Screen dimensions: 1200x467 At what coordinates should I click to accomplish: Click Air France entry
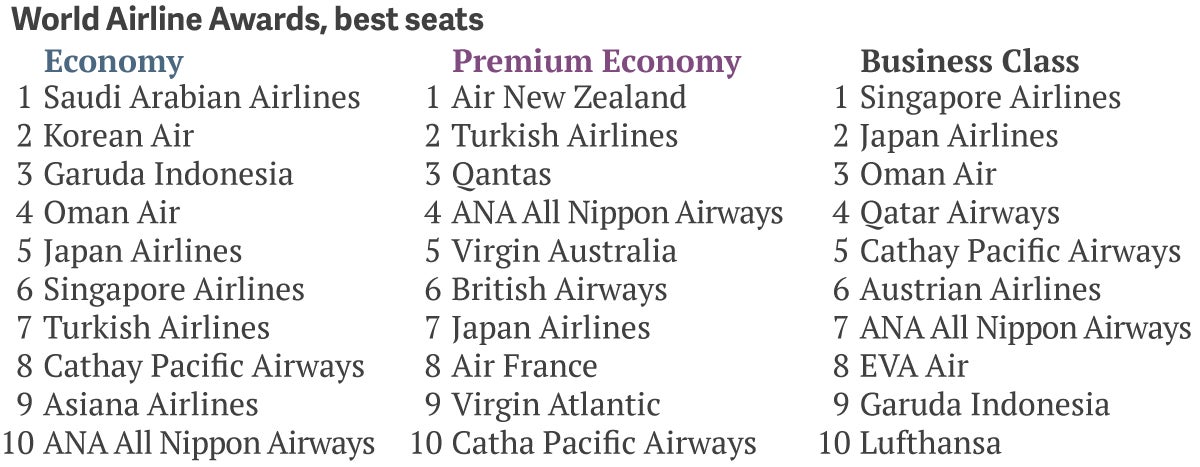pyautogui.click(x=524, y=366)
